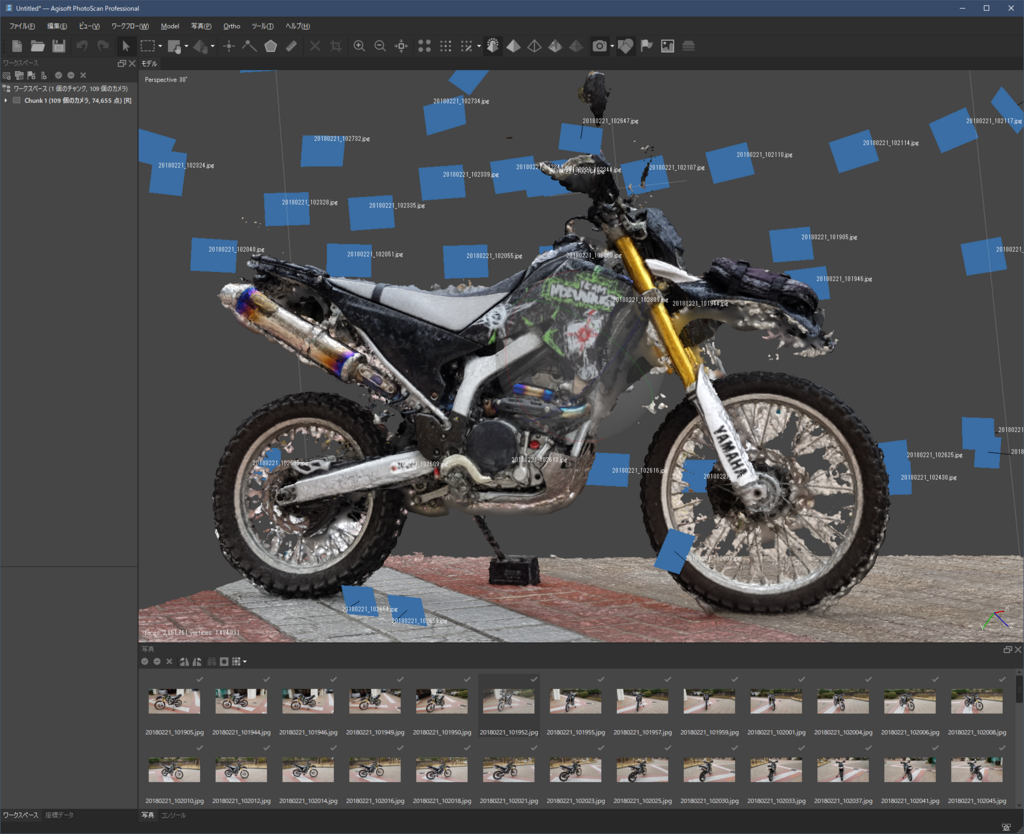Zoom out with the magnifier minus icon
Viewport: 1024px width, 834px height.
click(380, 46)
